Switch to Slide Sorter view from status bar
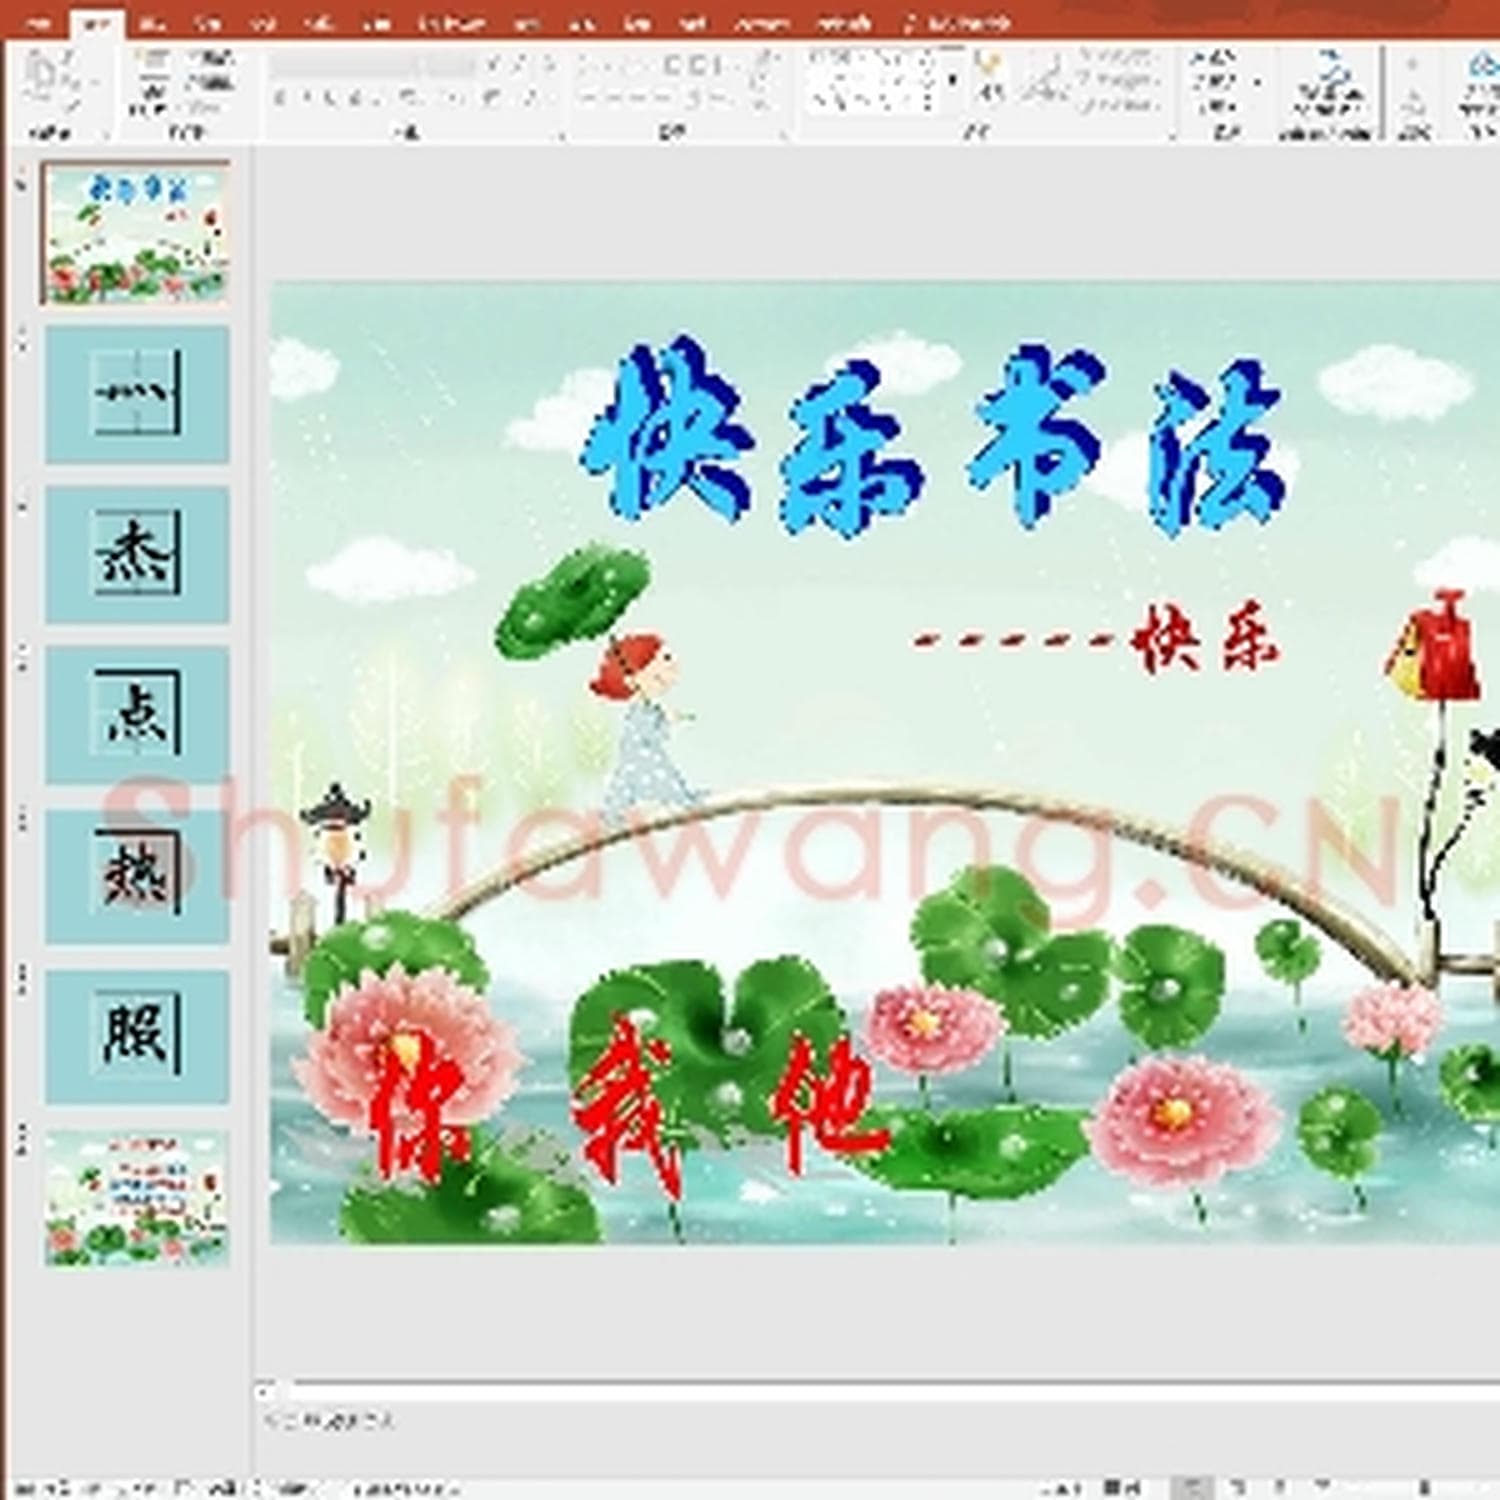The image size is (1500, 1500). 1238,1488
